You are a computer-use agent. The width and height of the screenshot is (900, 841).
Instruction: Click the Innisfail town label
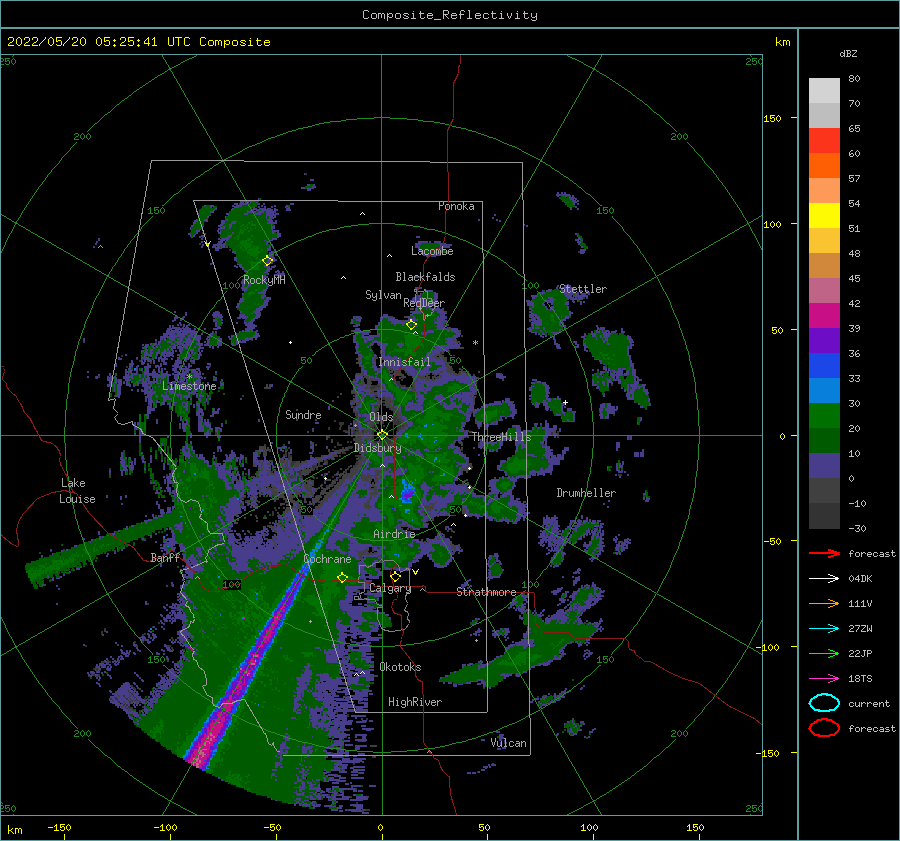click(404, 362)
